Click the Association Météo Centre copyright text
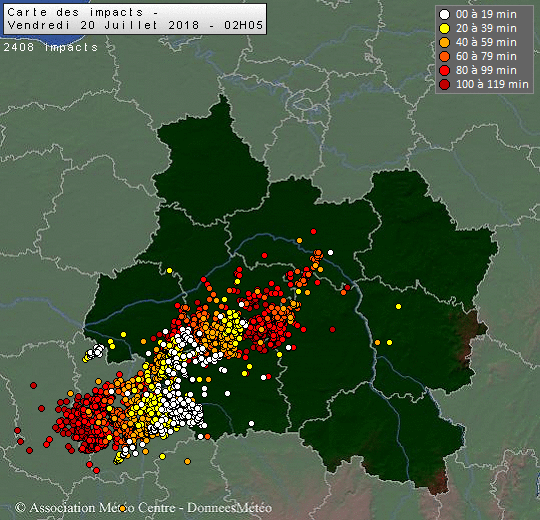The image size is (540, 520). coord(143,508)
